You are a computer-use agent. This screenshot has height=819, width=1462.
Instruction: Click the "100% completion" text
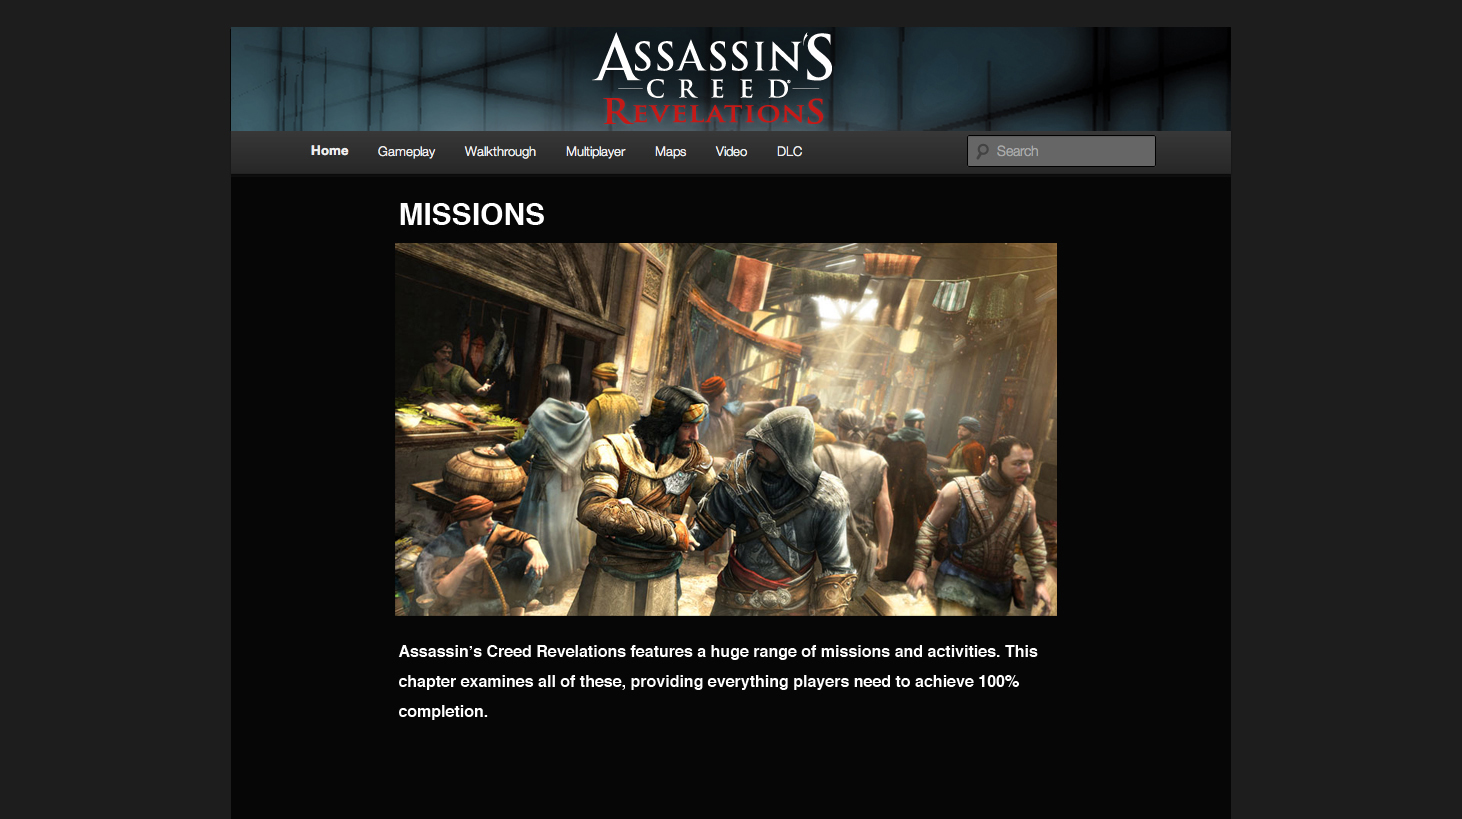[709, 696]
